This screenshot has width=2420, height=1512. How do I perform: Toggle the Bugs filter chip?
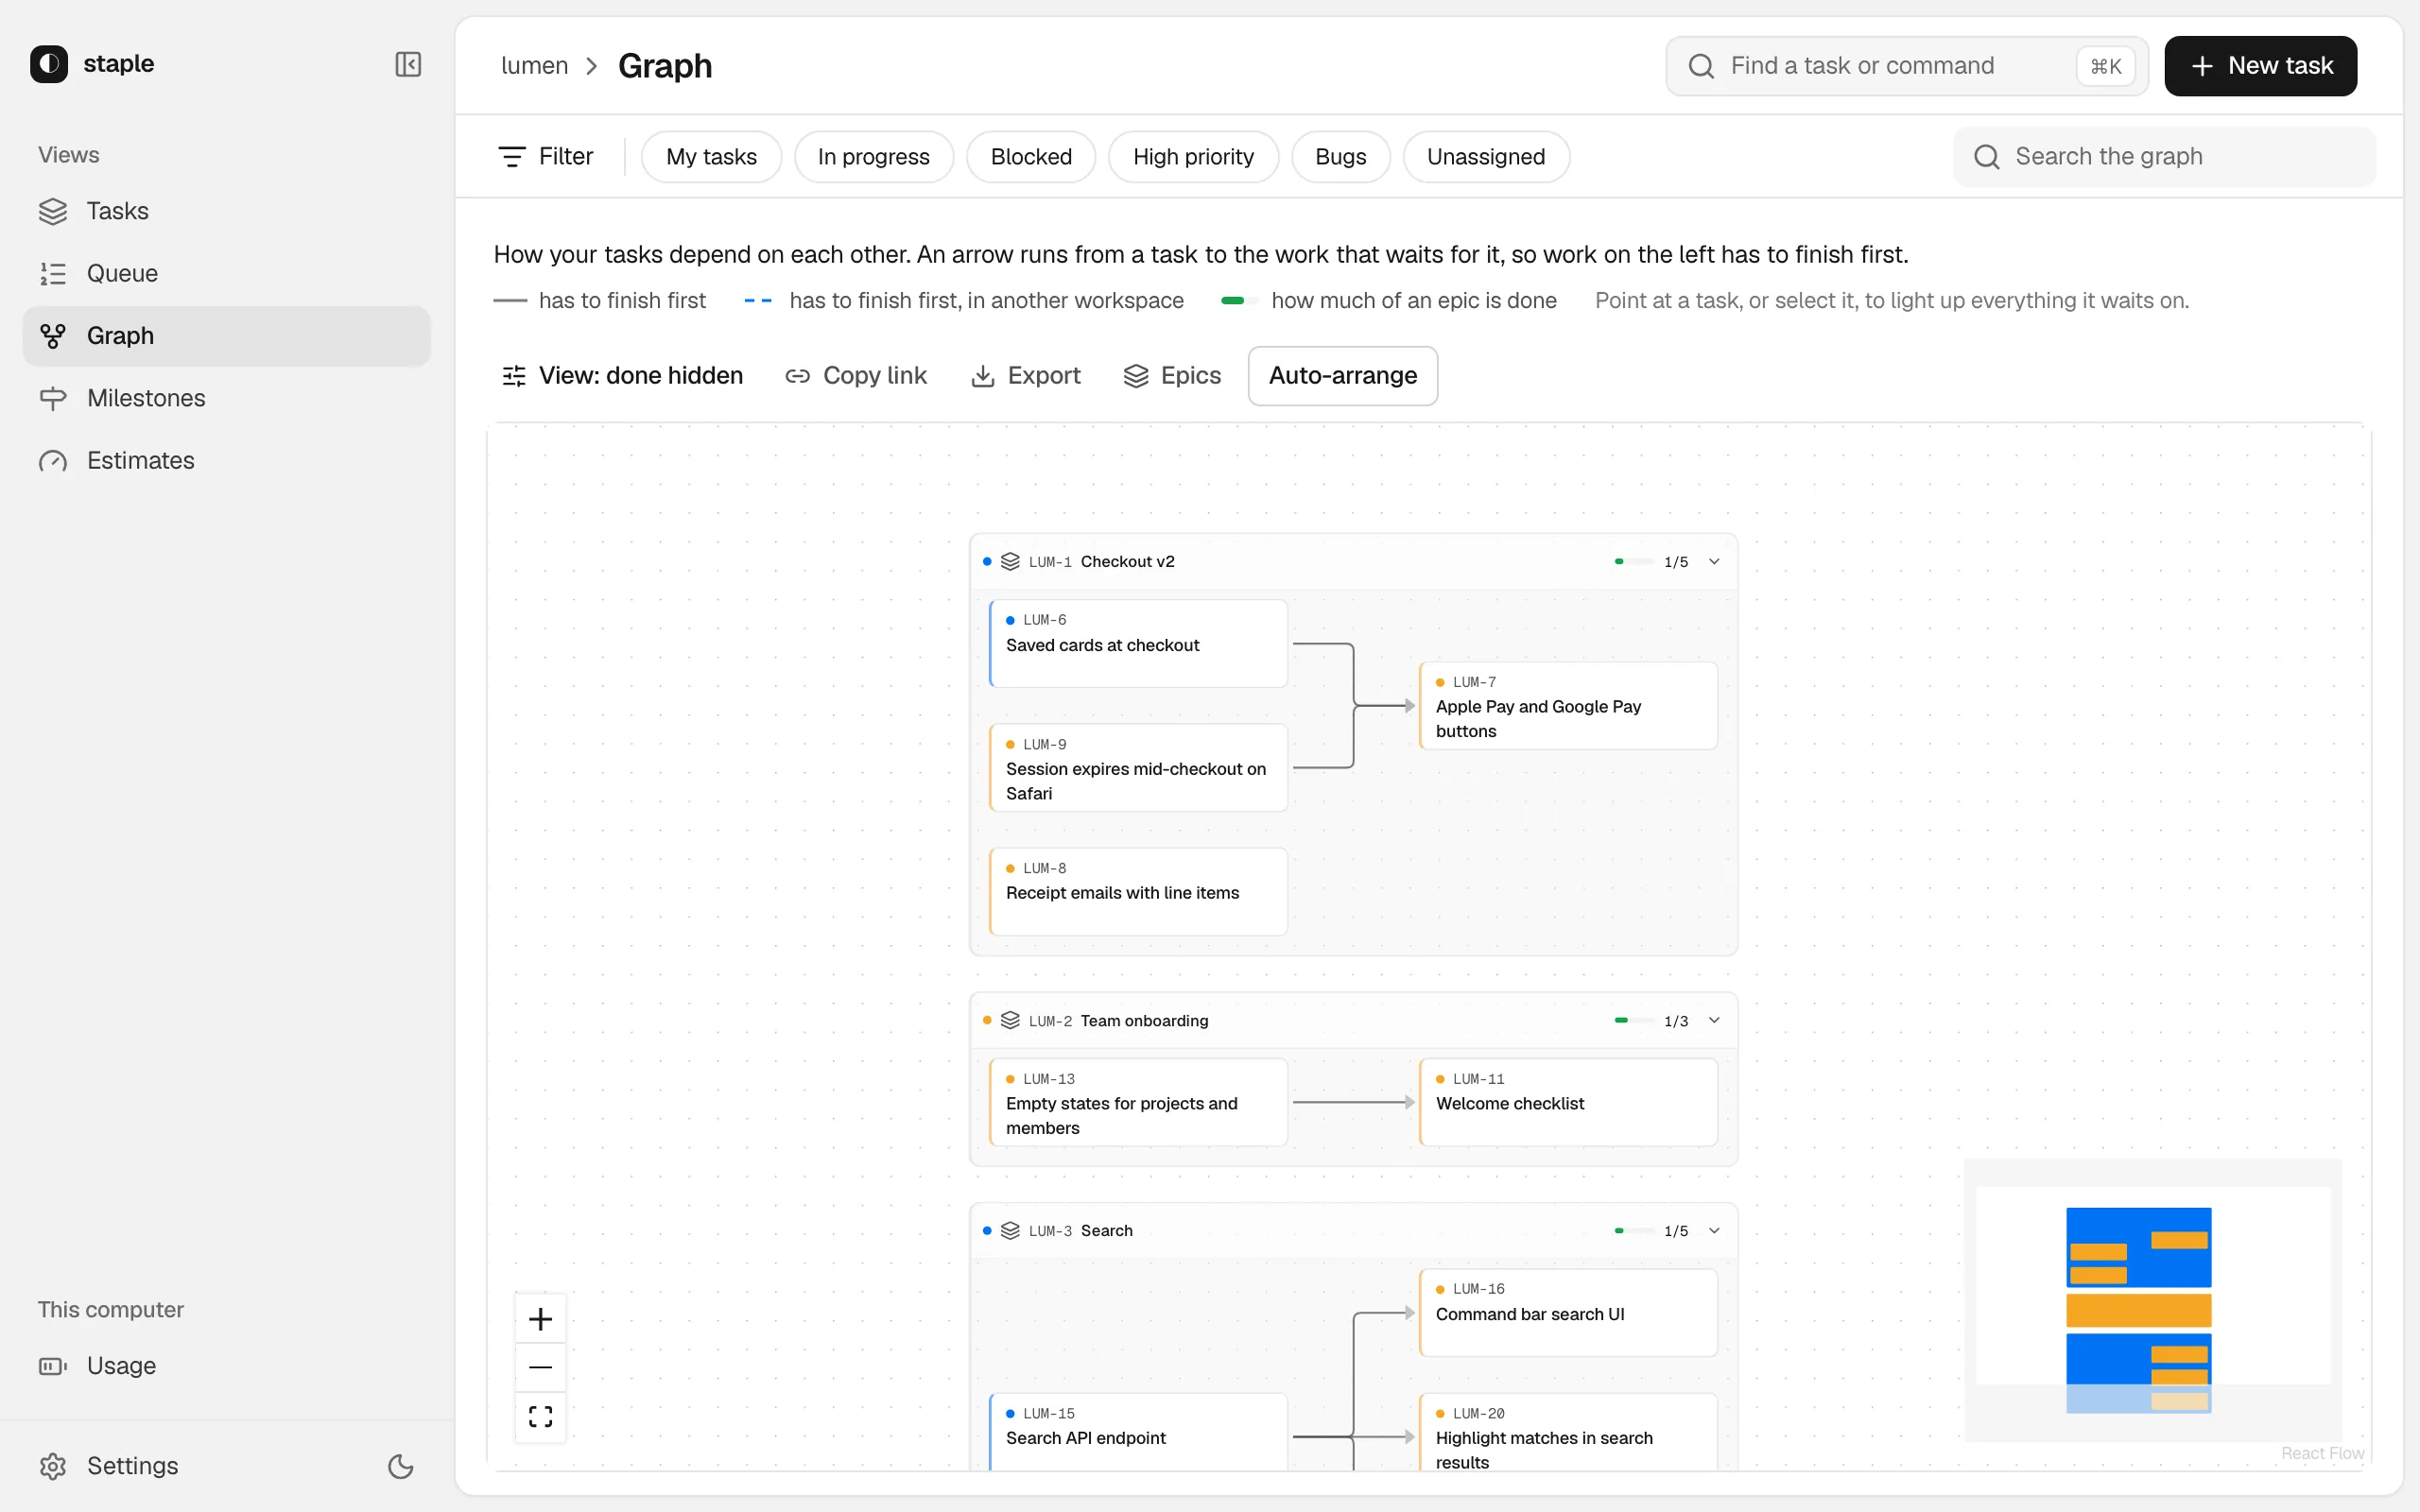[1340, 157]
